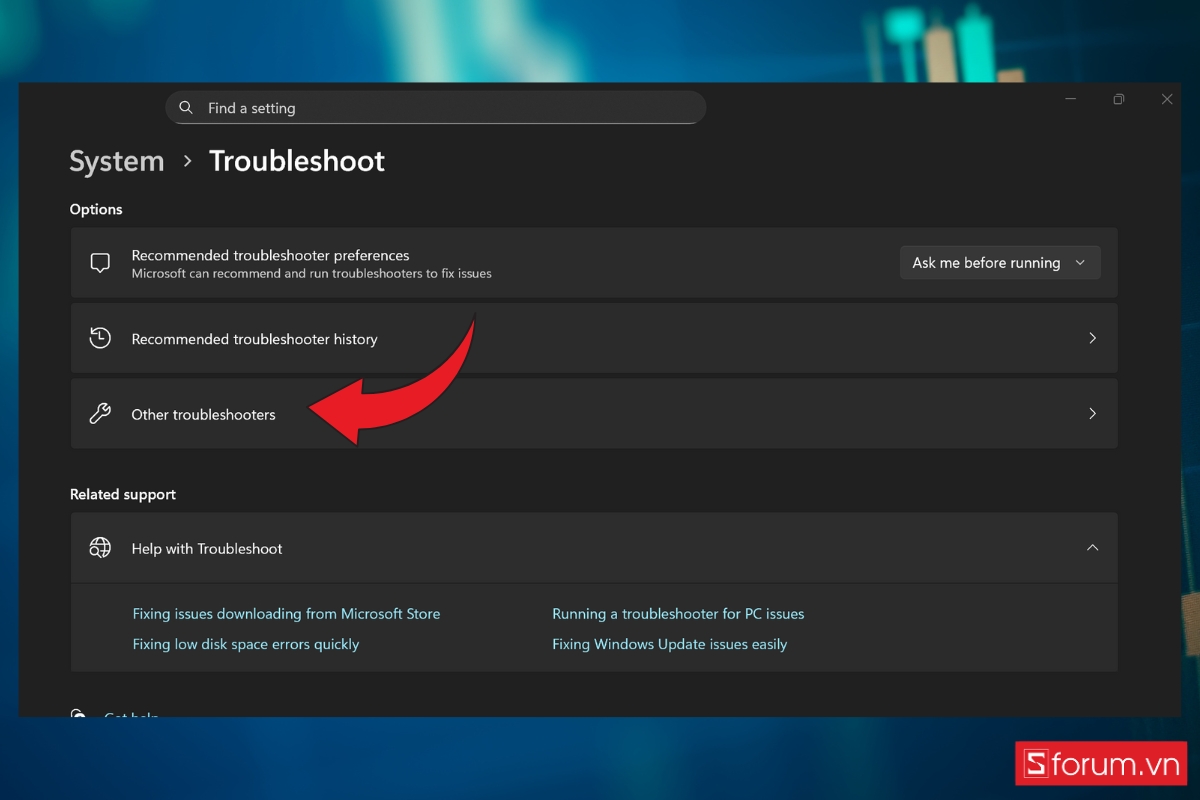This screenshot has width=1200, height=800.
Task: Click the history clock icon beside Recommended troubleshooter history
Action: (99, 338)
